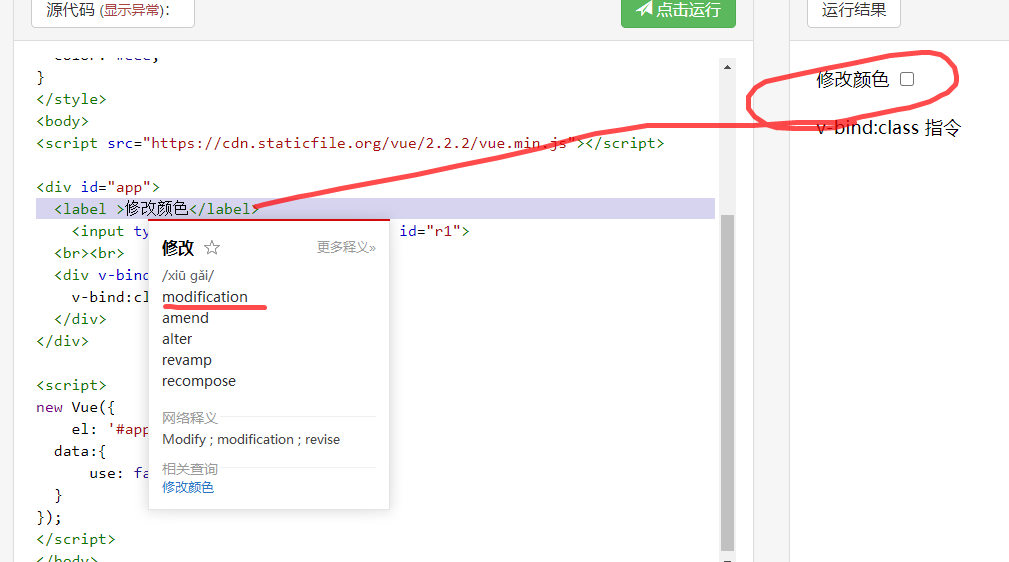Click the <body> tag line
This screenshot has width=1009, height=562.
click(62, 121)
